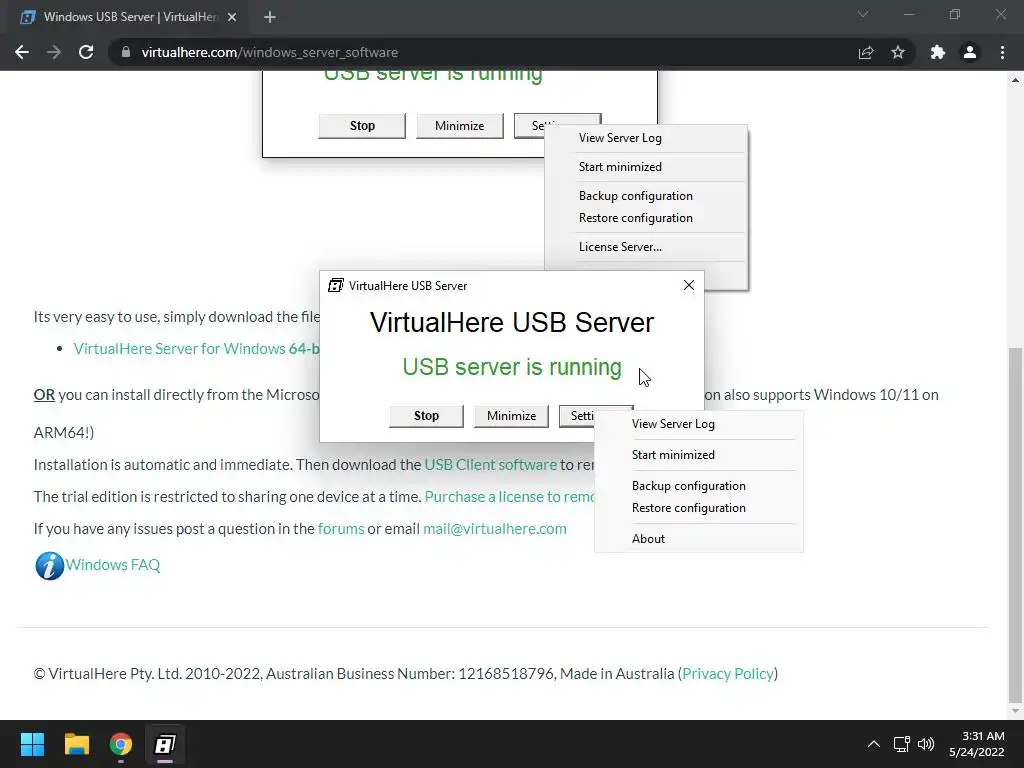Viewport: 1024px width, 768px height.
Task: Open Purchase a license link
Action: click(x=509, y=497)
